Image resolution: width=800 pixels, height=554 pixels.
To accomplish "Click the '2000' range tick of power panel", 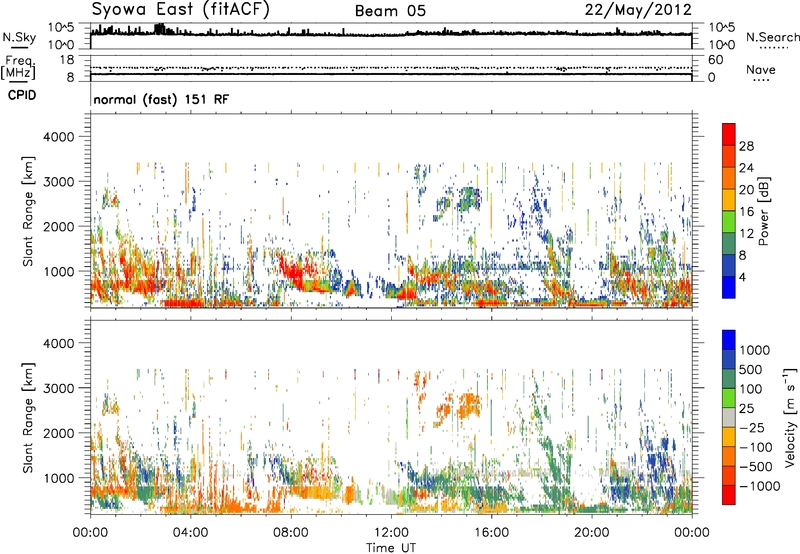I will tap(58, 226).
